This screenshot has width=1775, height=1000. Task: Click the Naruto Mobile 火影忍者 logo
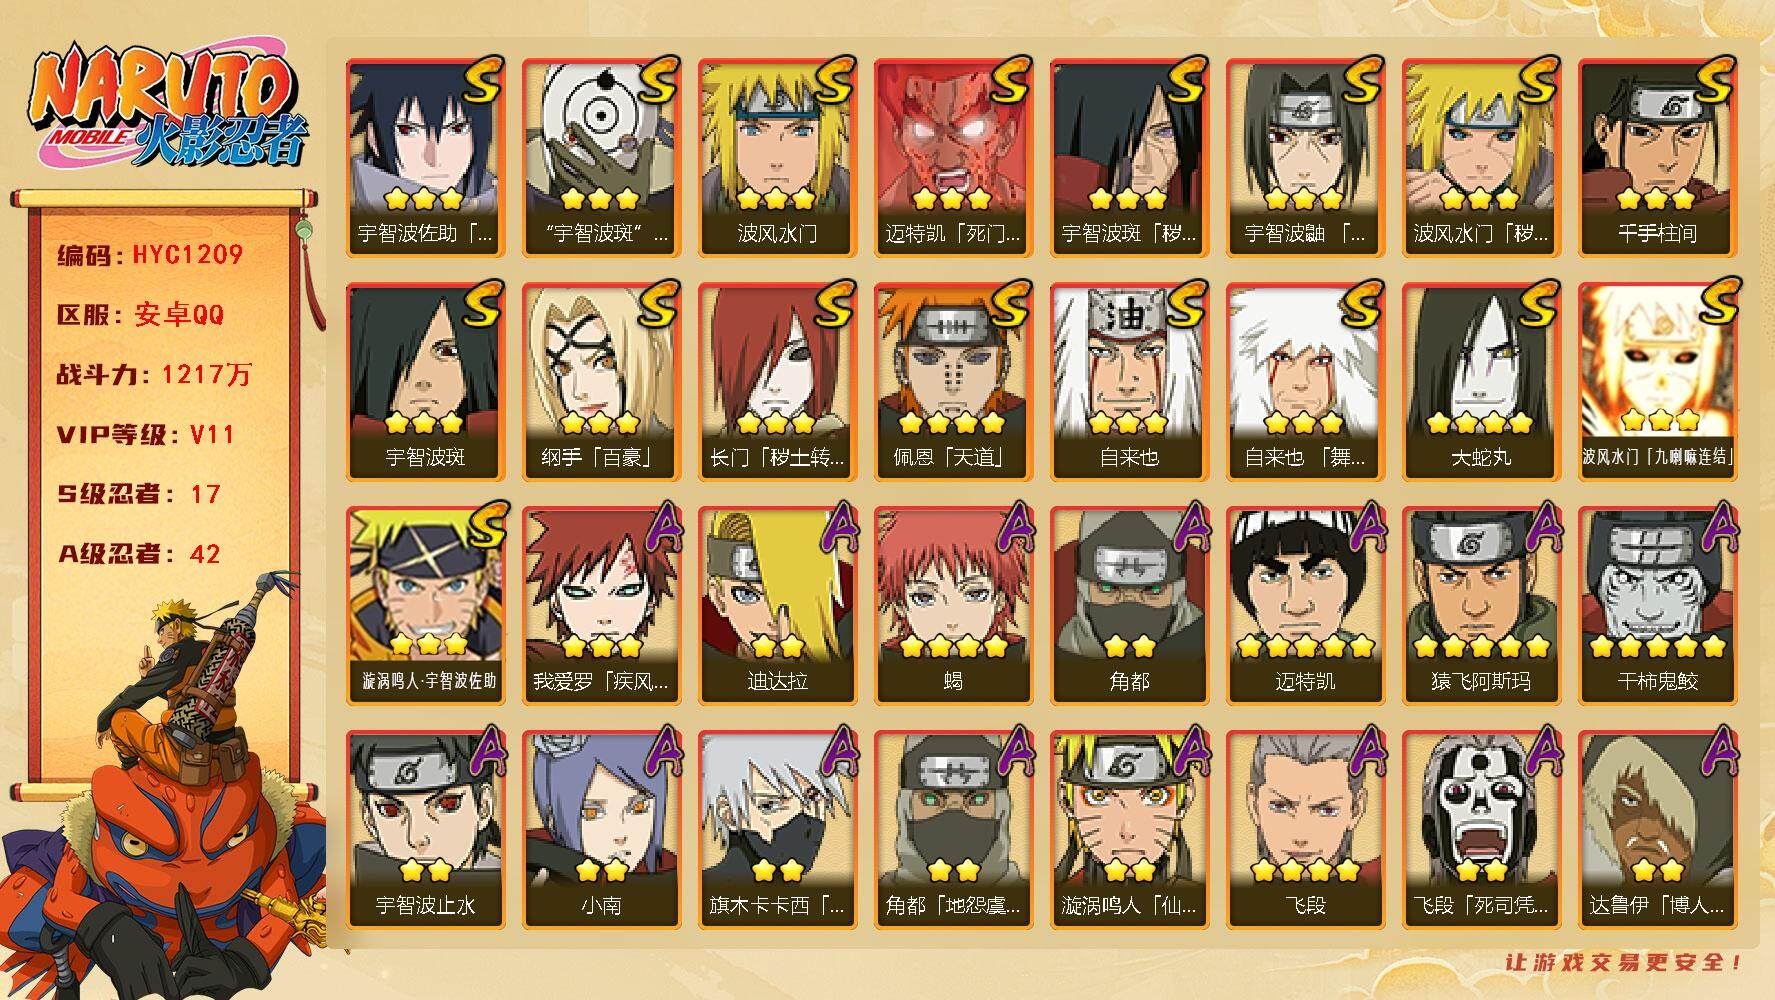tap(167, 108)
